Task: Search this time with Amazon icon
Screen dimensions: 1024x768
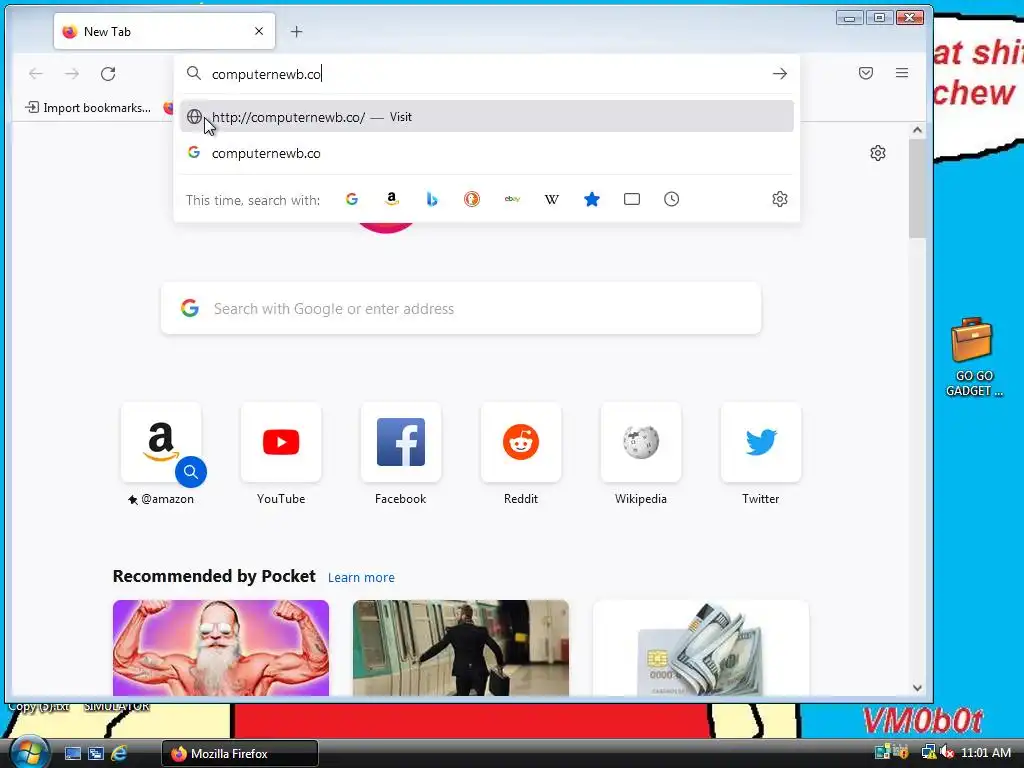Action: coord(392,199)
